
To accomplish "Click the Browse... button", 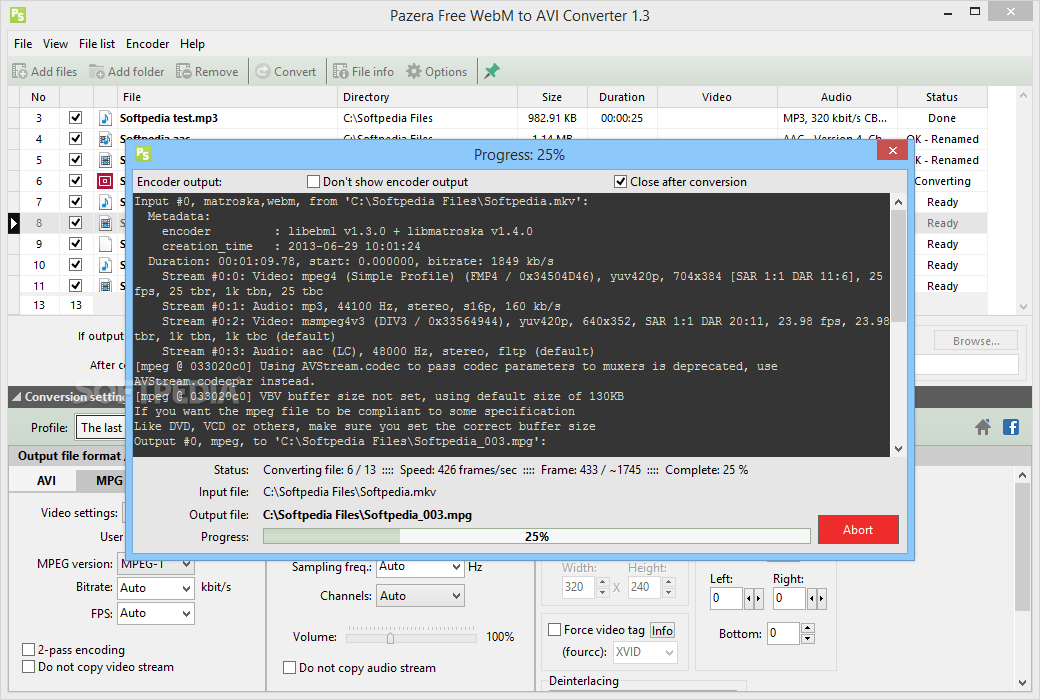I will coord(976,341).
